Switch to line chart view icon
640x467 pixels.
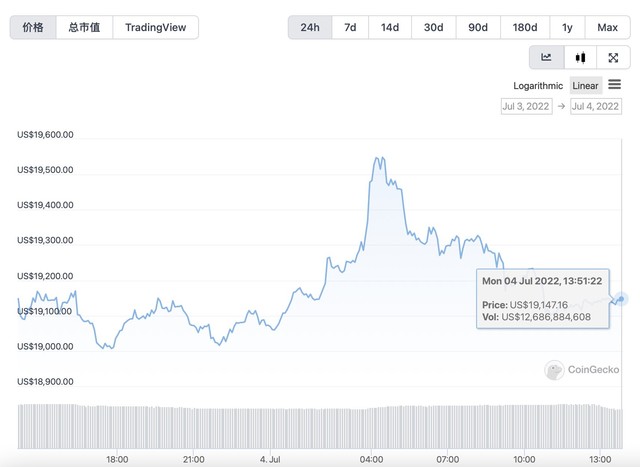click(546, 58)
